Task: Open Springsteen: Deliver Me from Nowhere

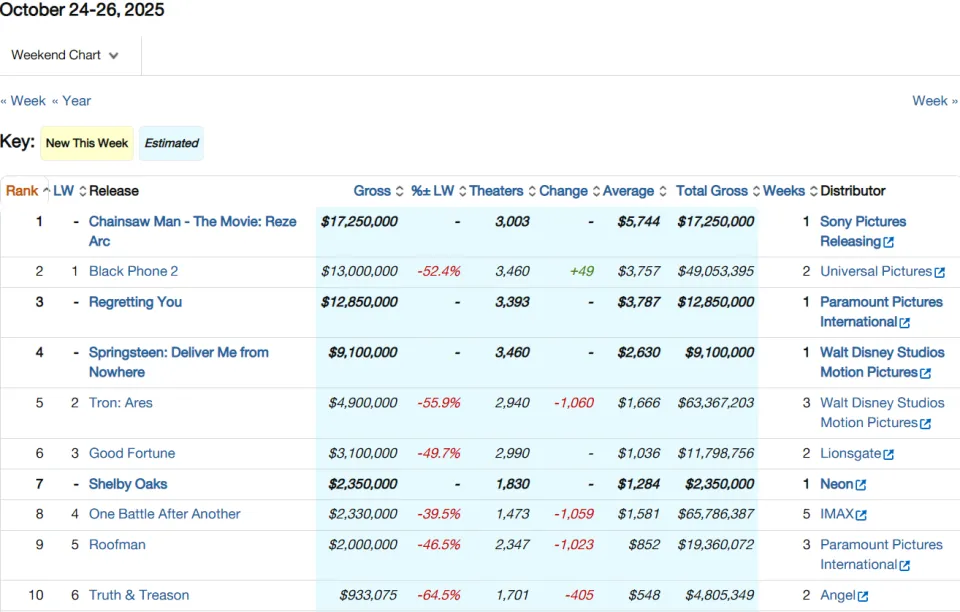Action: tap(178, 362)
